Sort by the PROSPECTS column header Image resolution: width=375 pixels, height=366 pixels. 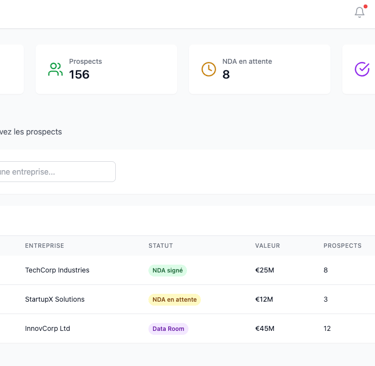coord(342,246)
